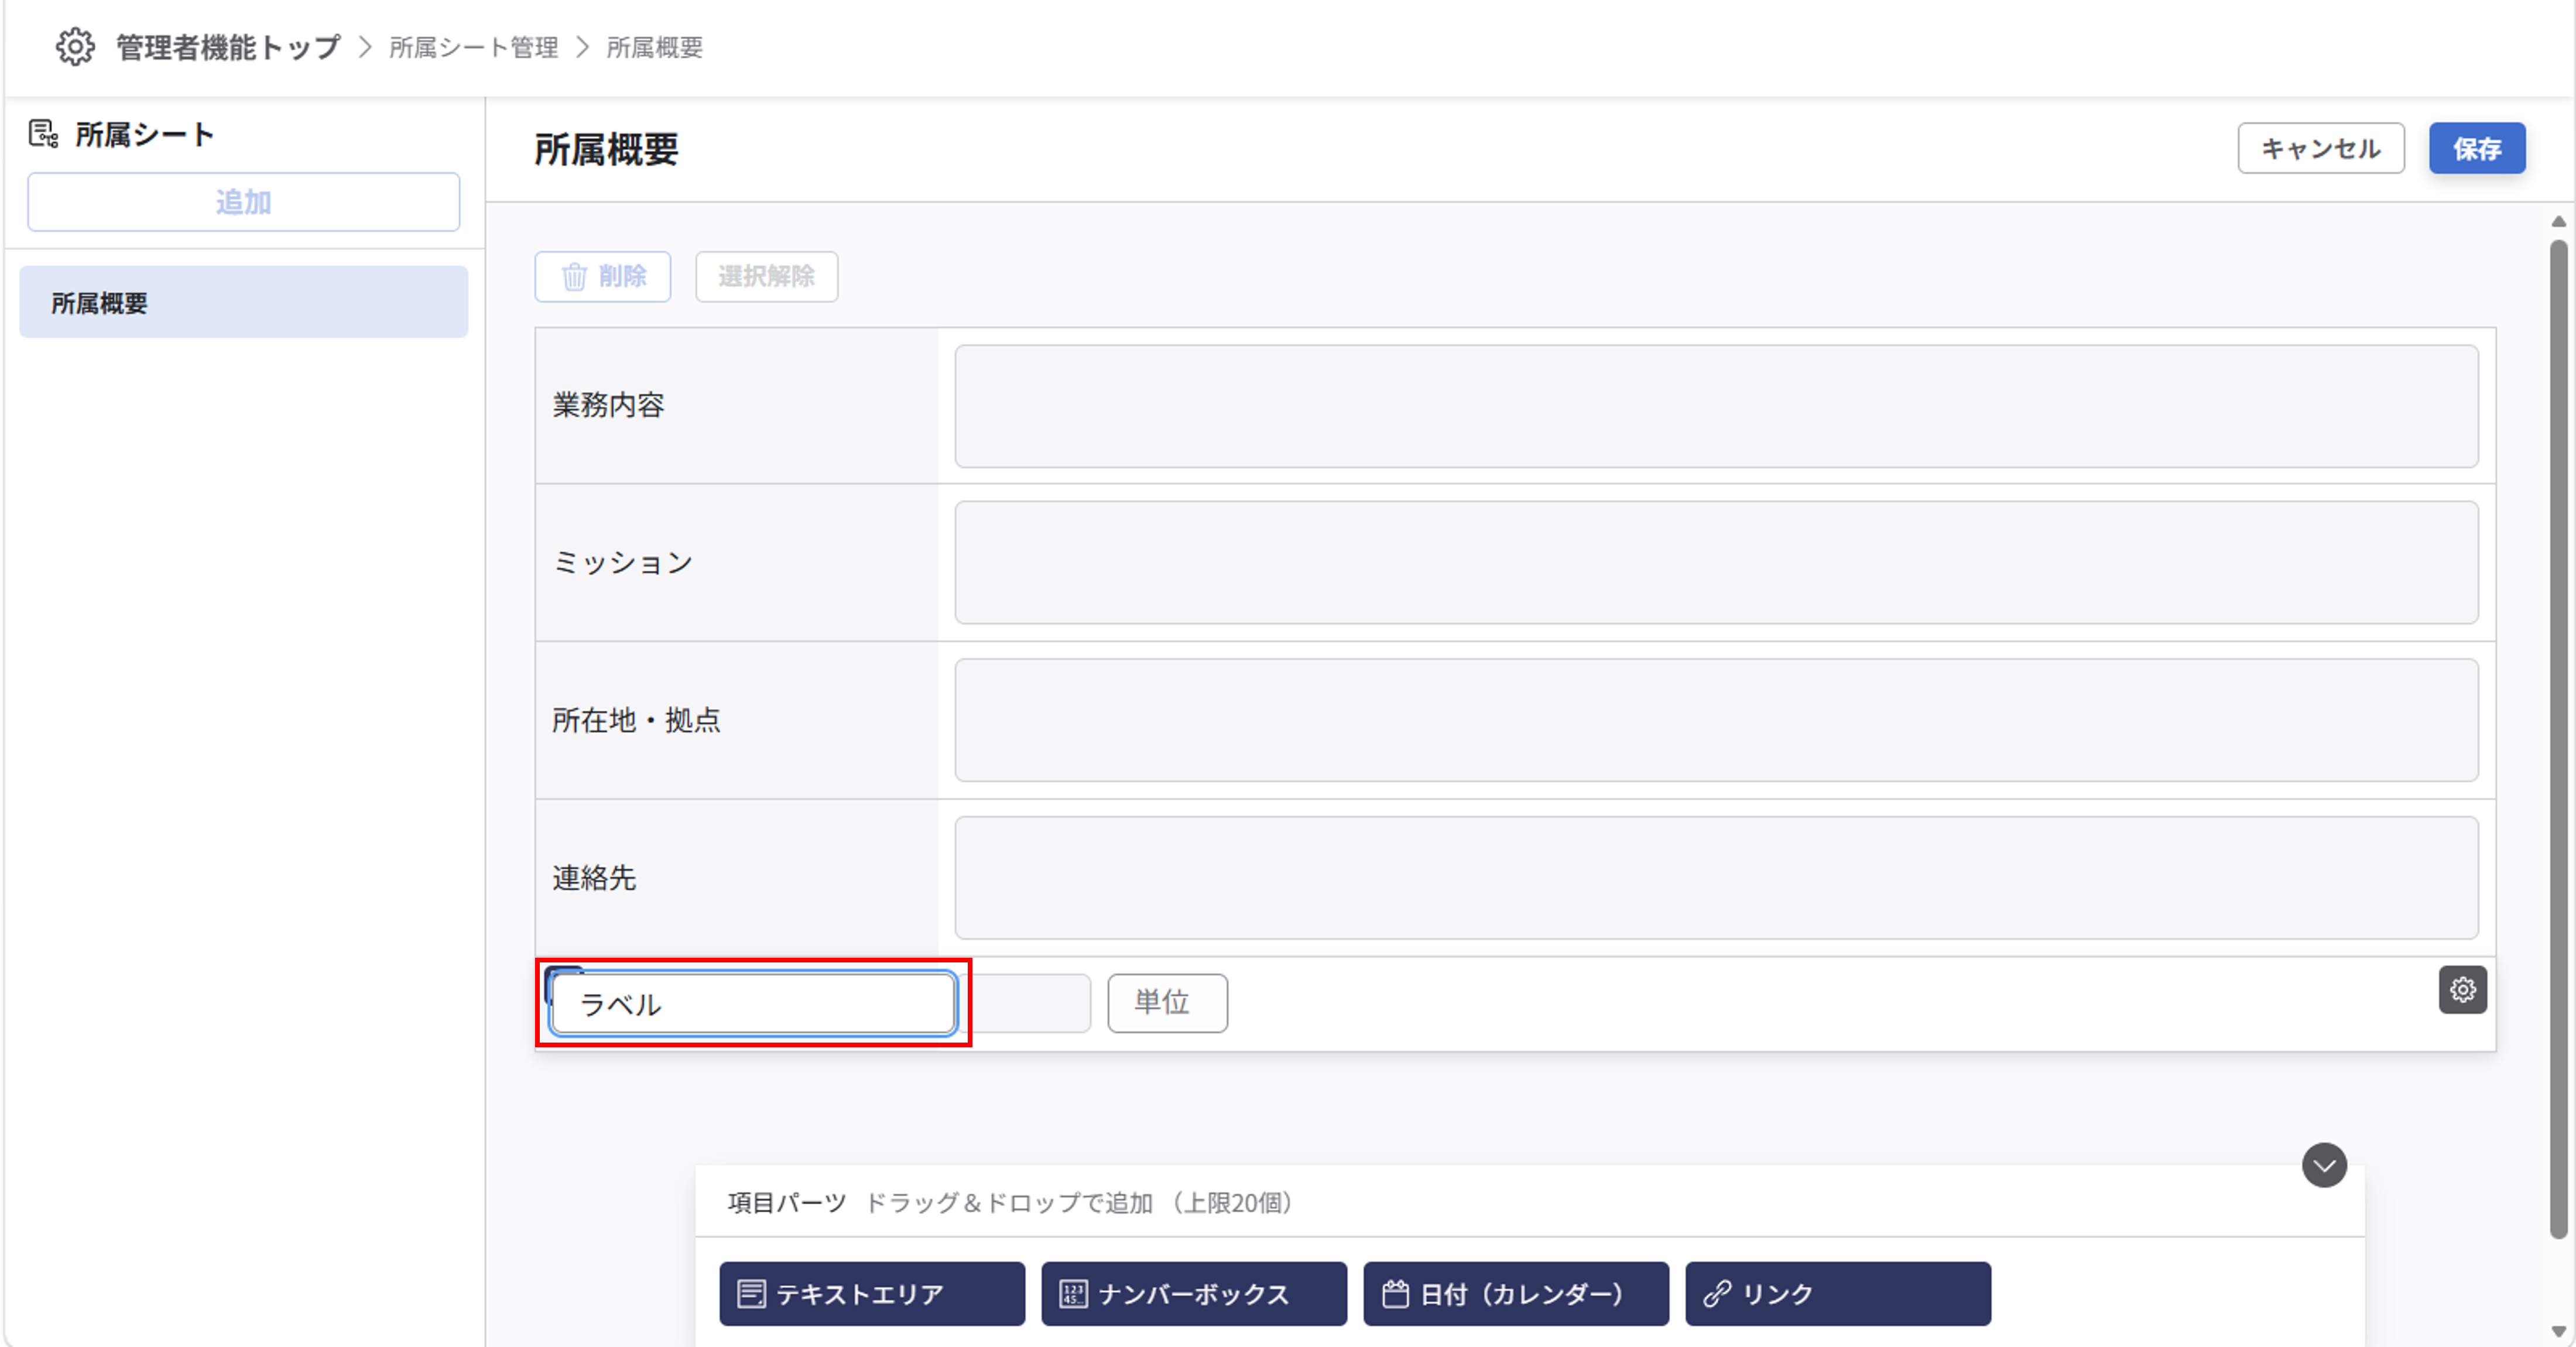Select the 日付（カレンダー） part
Screen dimensions: 2576x1347
(x=1516, y=1293)
